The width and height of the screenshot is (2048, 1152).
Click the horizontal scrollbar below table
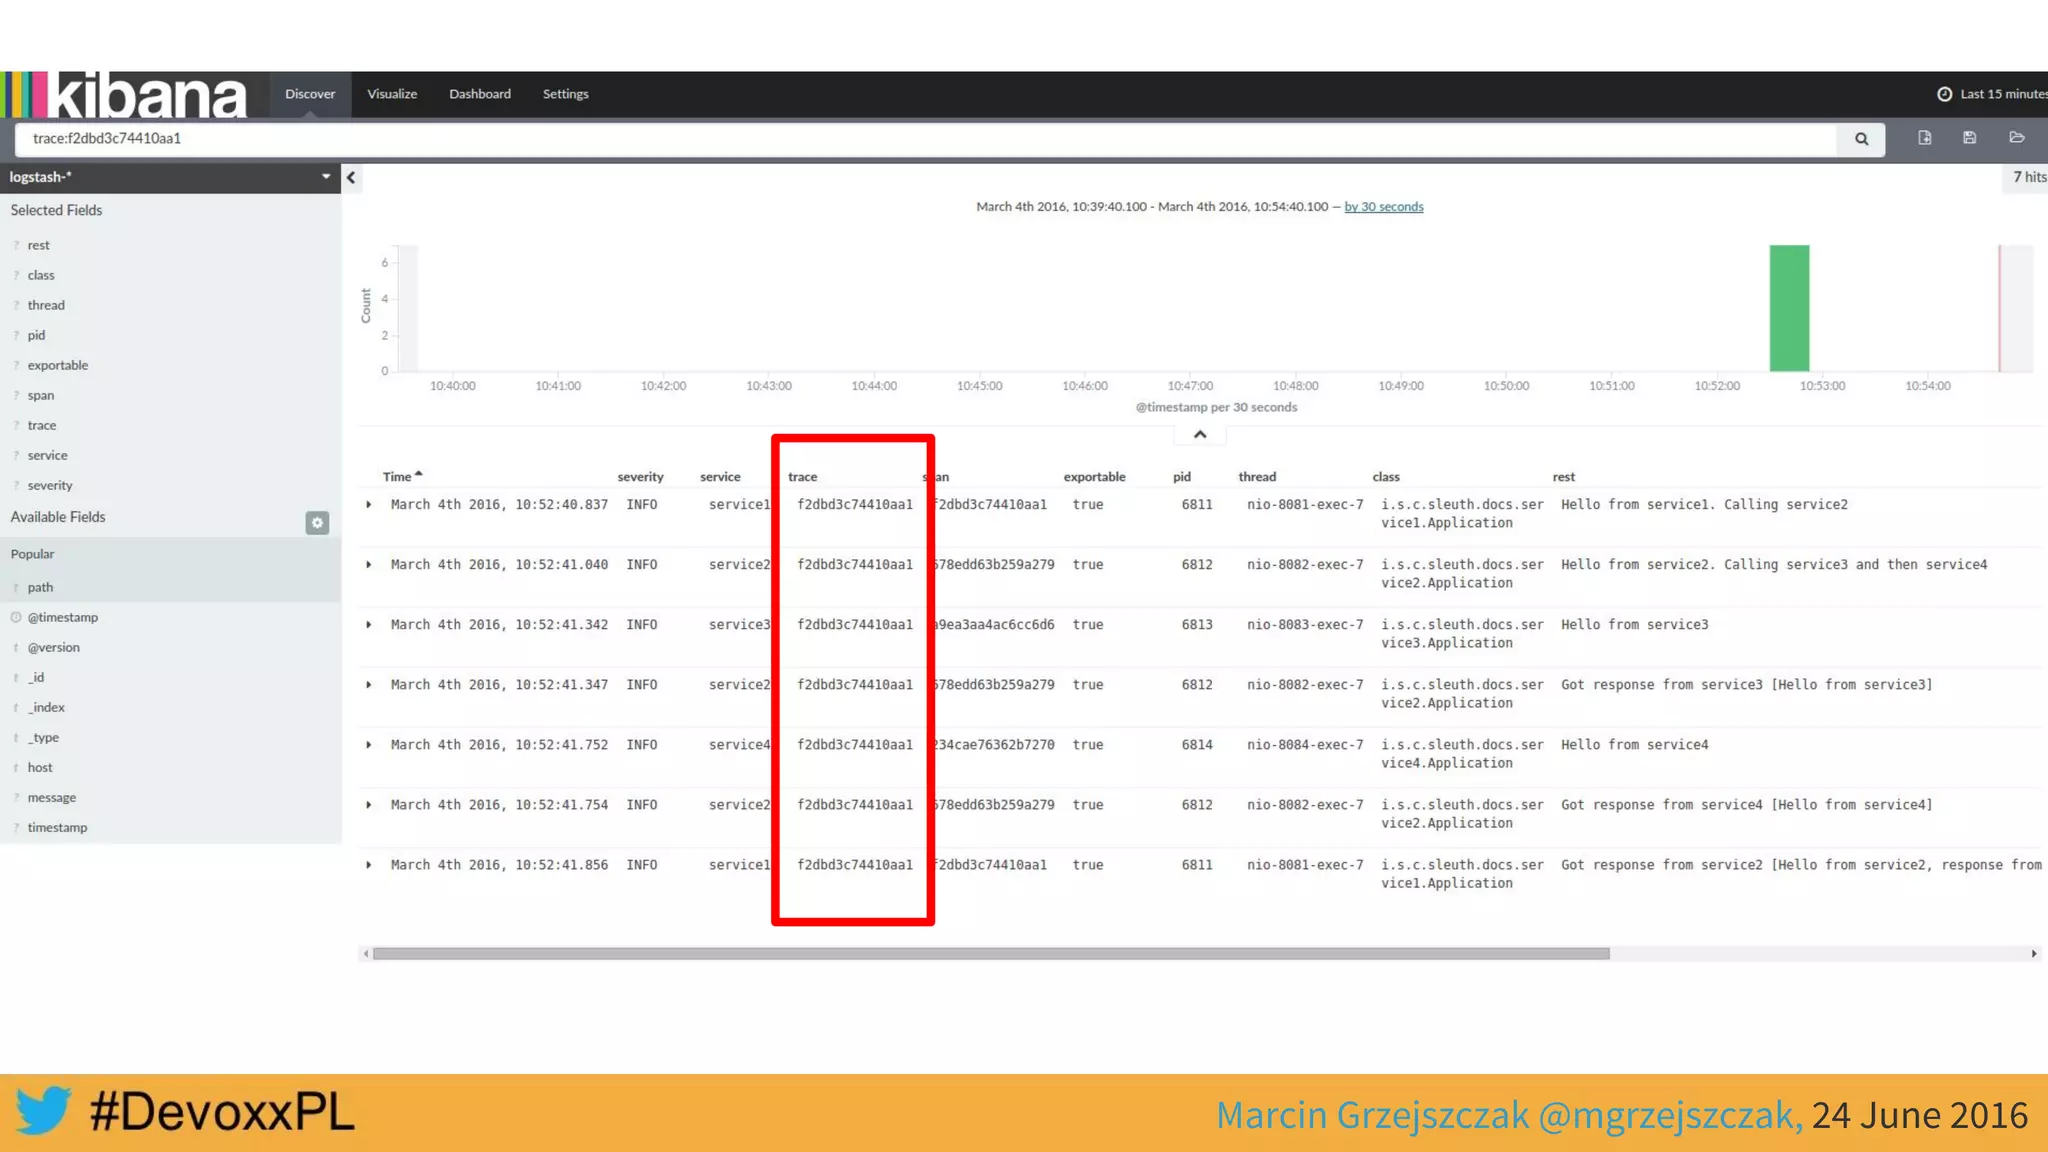990,954
